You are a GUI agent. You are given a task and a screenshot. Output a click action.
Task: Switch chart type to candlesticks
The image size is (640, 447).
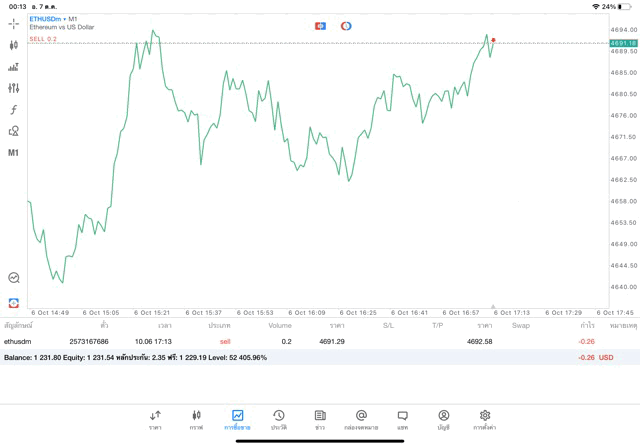[14, 45]
